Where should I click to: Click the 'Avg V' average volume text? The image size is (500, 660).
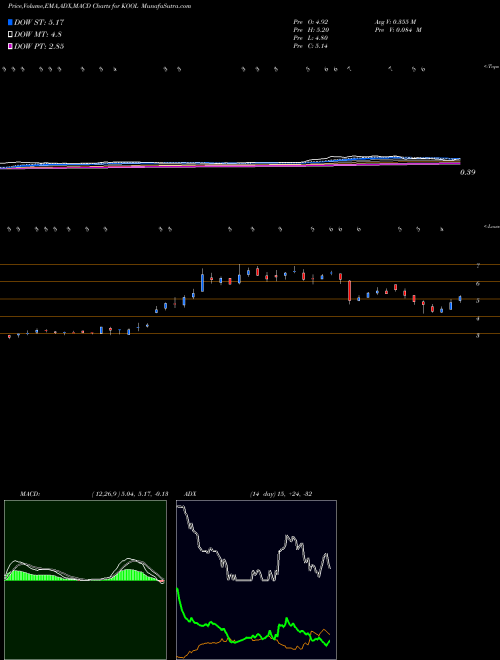pos(395,21)
